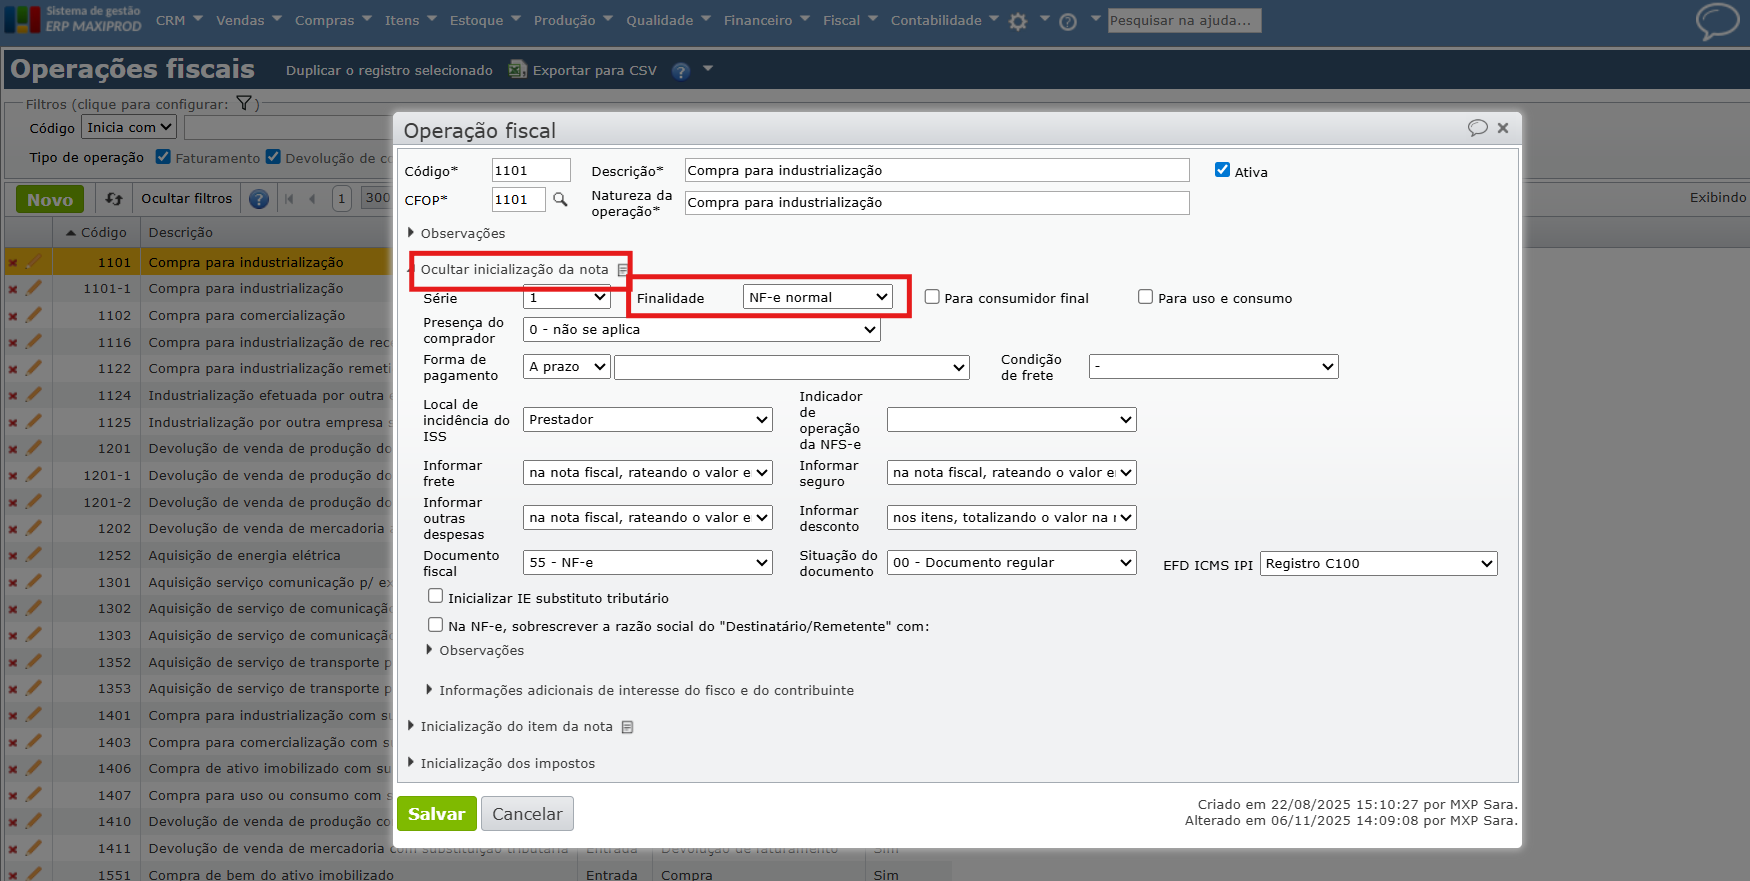
Task: Go to first page of the list
Action: (x=290, y=199)
